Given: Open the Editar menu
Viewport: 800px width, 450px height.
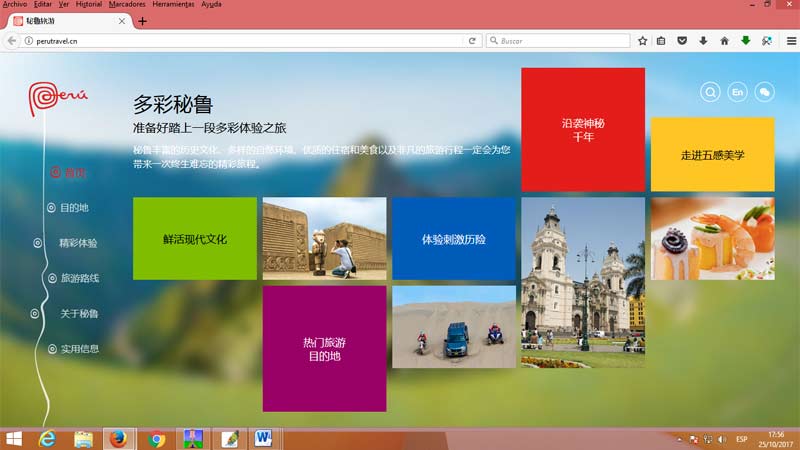Looking at the screenshot, I should click(42, 4).
